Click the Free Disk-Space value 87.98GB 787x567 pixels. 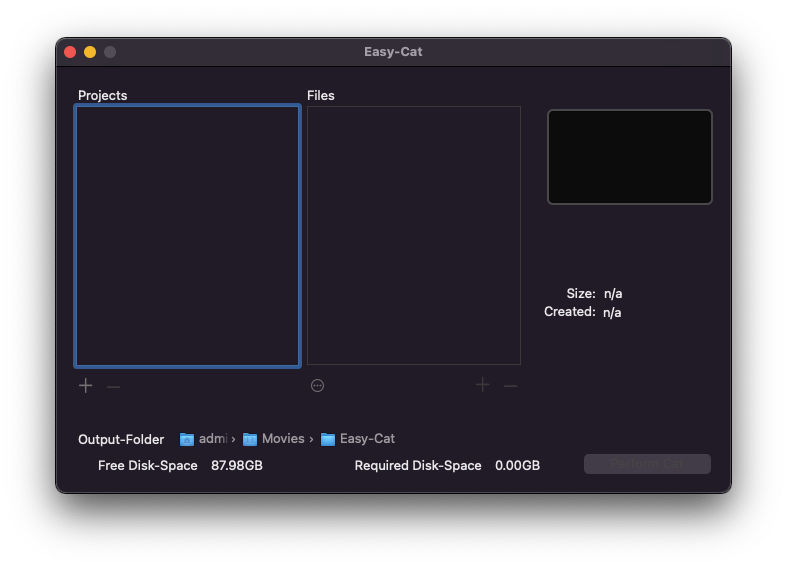[237, 466]
